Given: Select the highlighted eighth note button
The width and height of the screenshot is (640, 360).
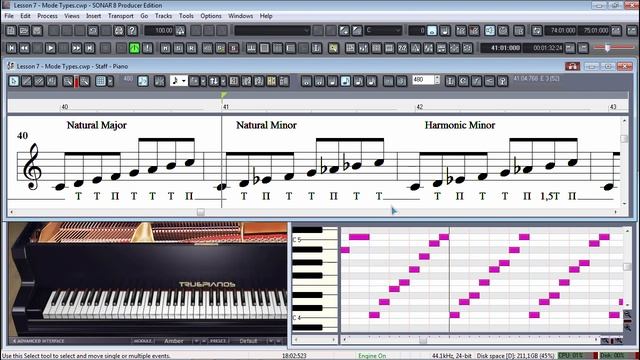Looking at the screenshot, I should pyautogui.click(x=345, y=81).
